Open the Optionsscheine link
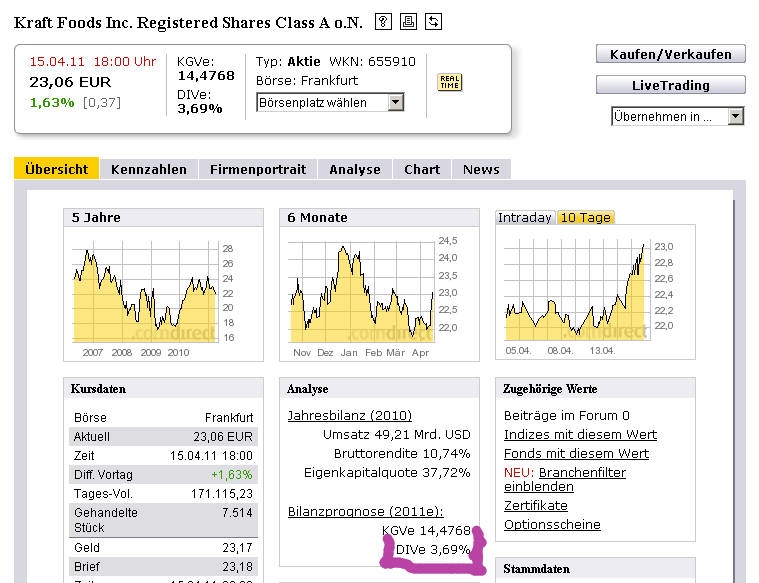This screenshot has height=583, width=759. click(552, 524)
